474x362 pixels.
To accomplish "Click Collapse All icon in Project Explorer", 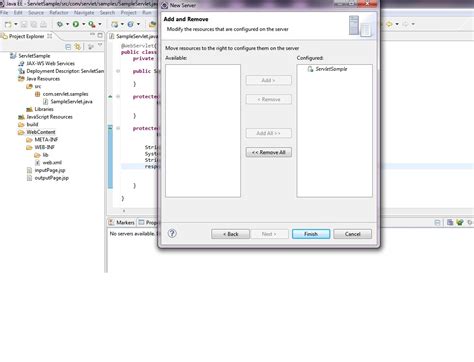I will point(68,47).
